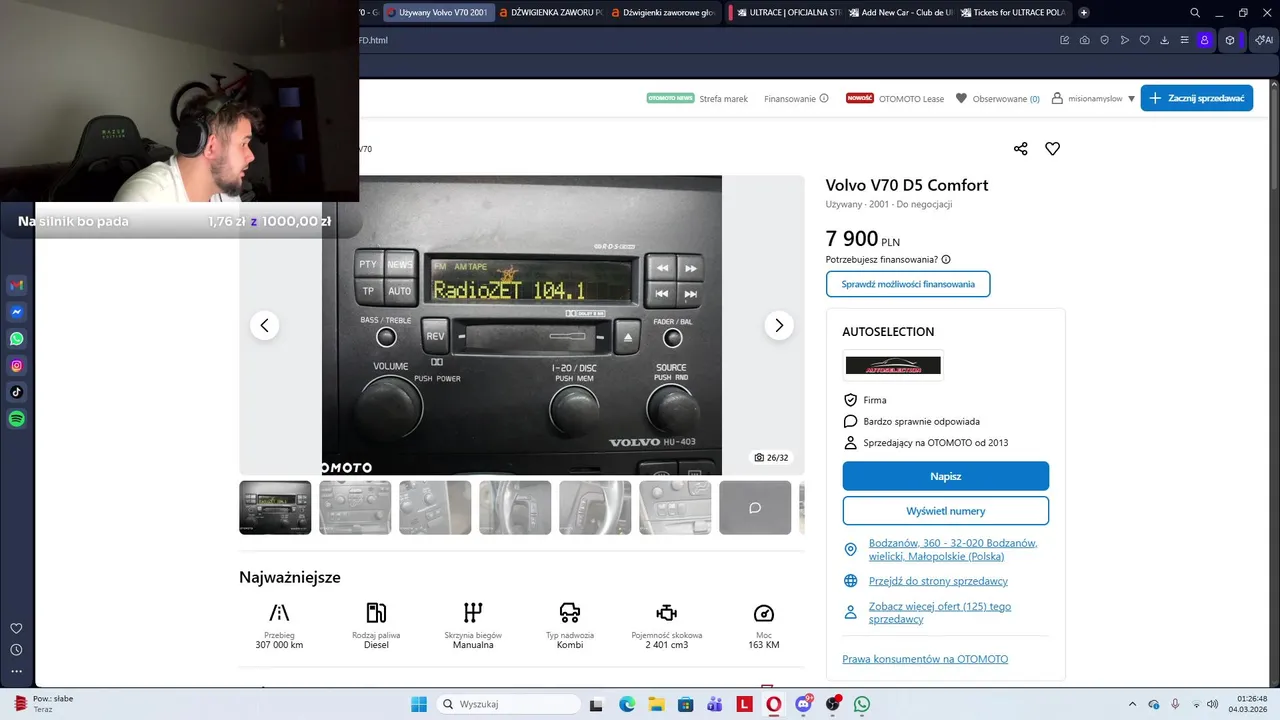1280x720 pixels.
Task: Switch to Add New Car tab
Action: pyautogui.click(x=901, y=13)
